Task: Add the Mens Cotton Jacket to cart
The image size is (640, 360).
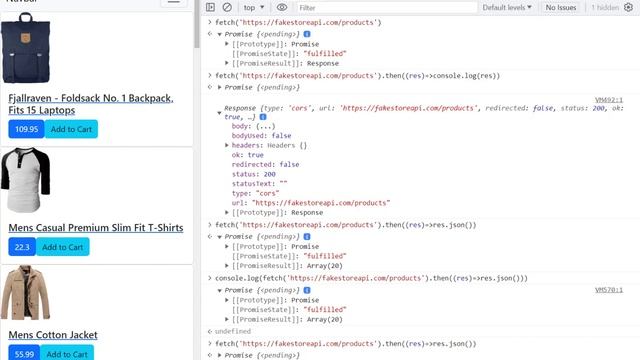Action: [x=67, y=354]
